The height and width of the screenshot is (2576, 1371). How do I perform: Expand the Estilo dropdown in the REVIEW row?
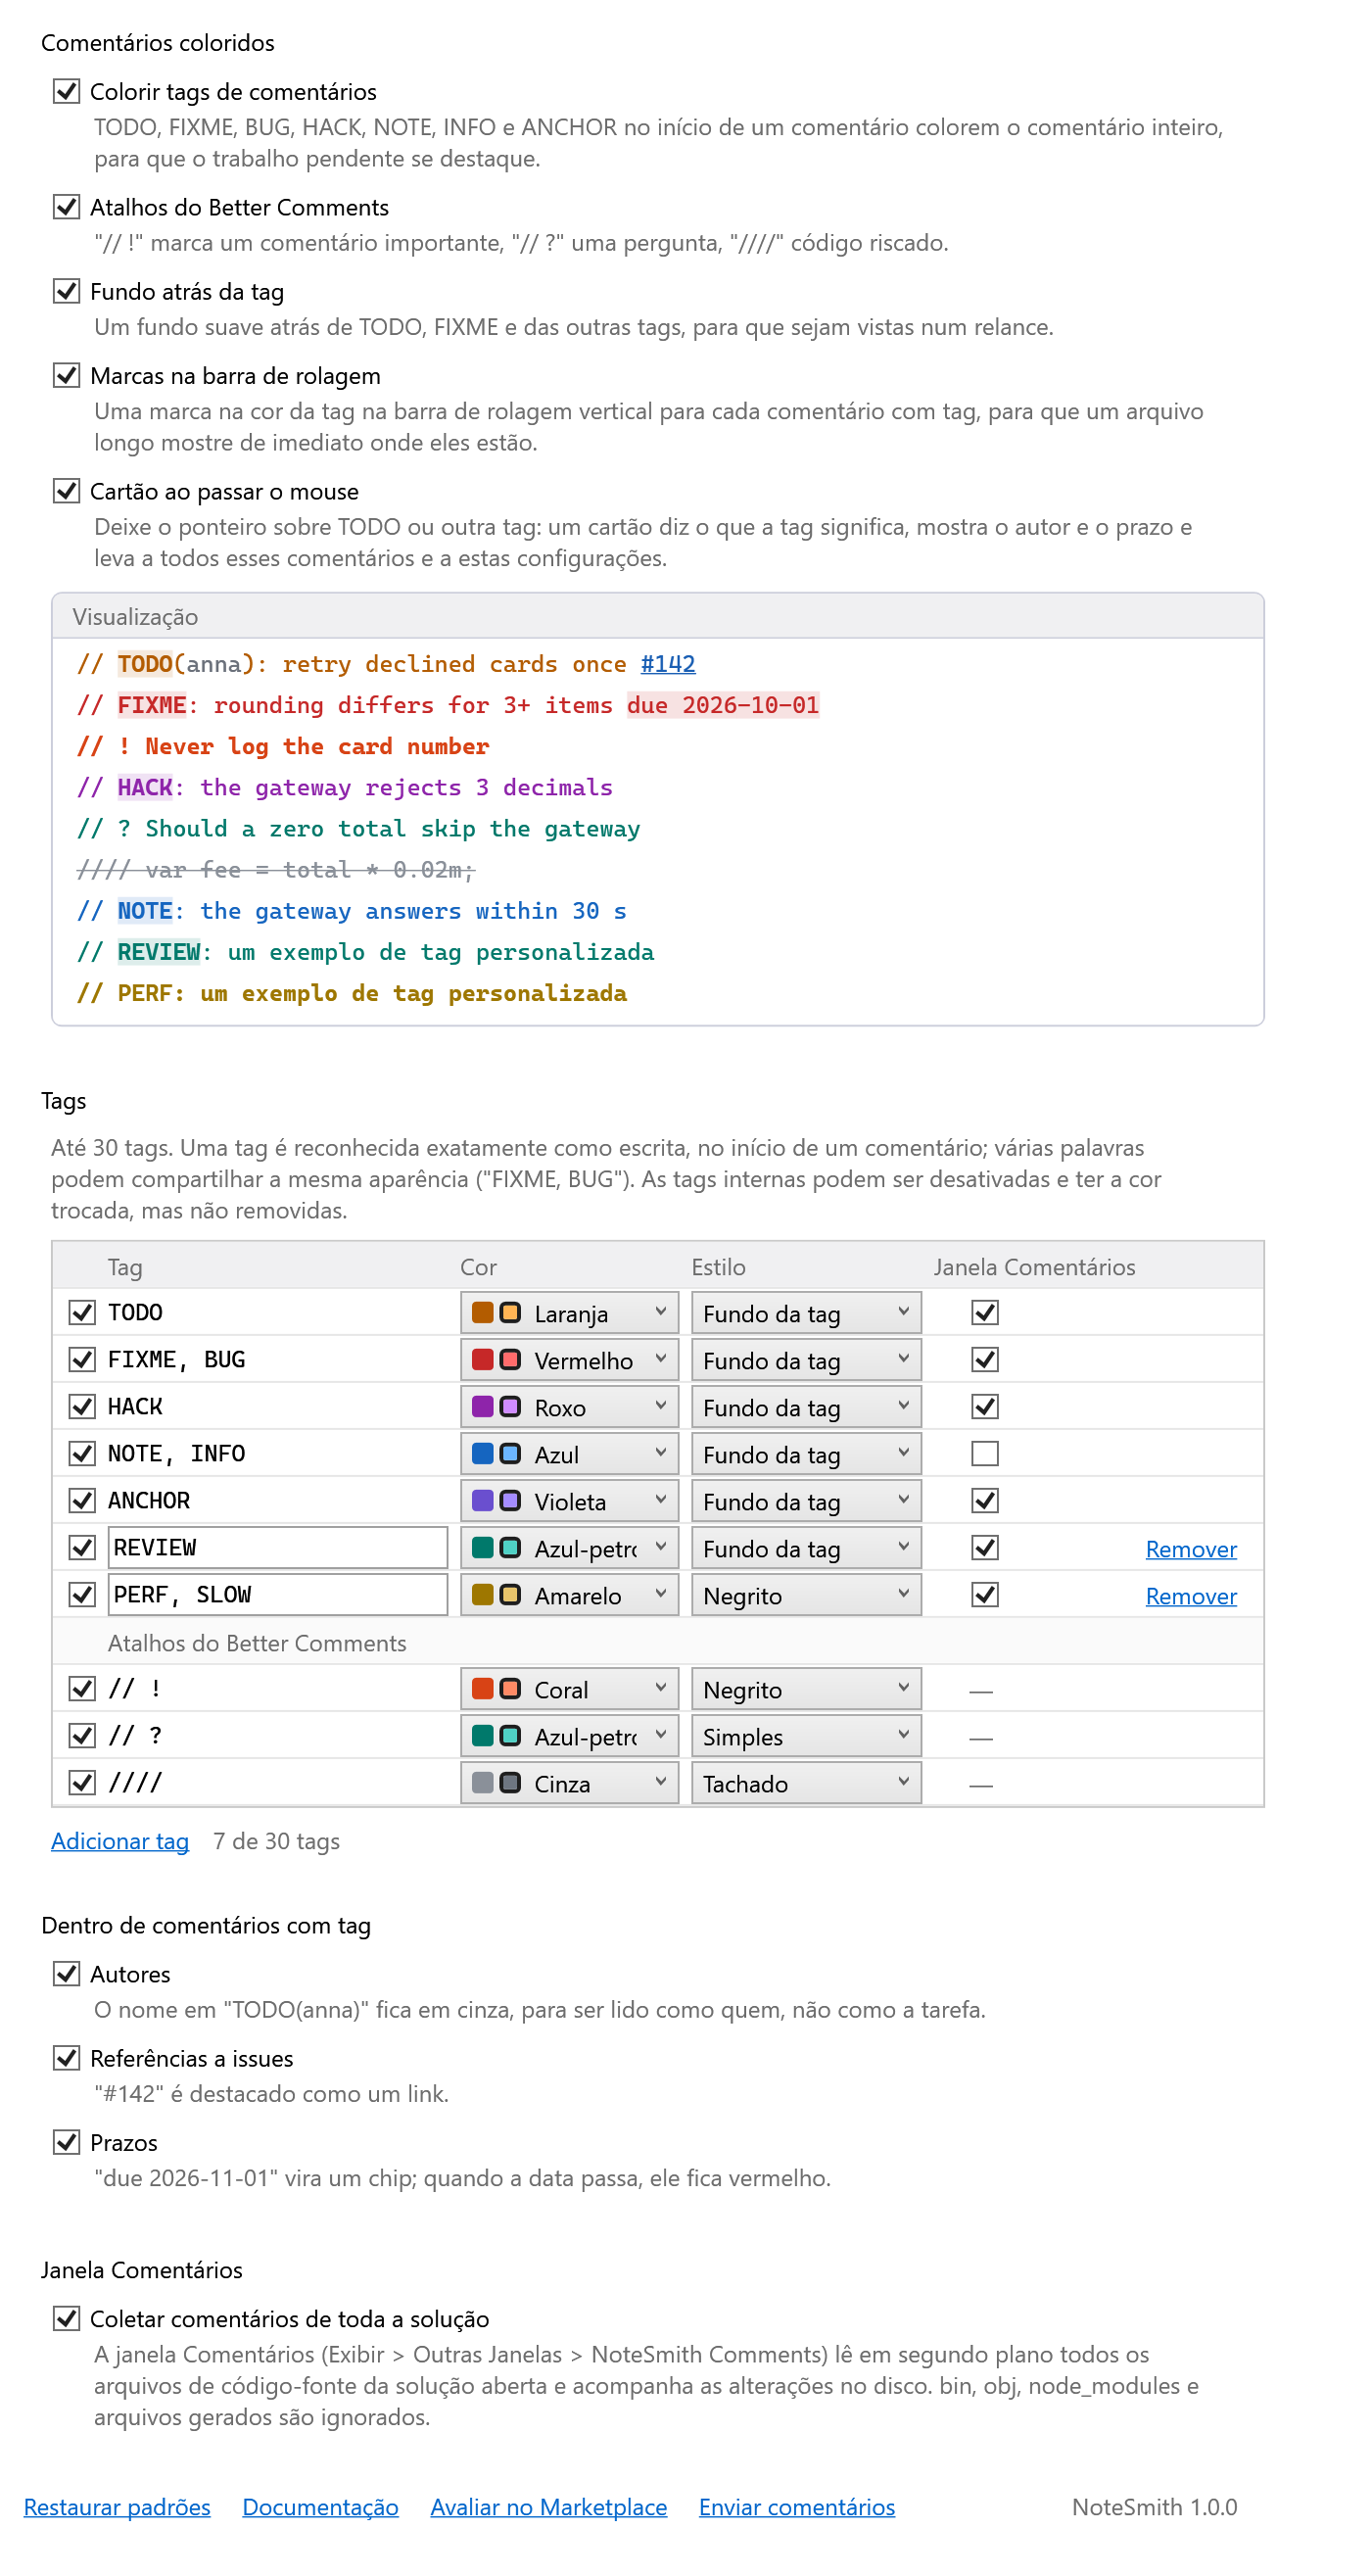pyautogui.click(x=806, y=1548)
